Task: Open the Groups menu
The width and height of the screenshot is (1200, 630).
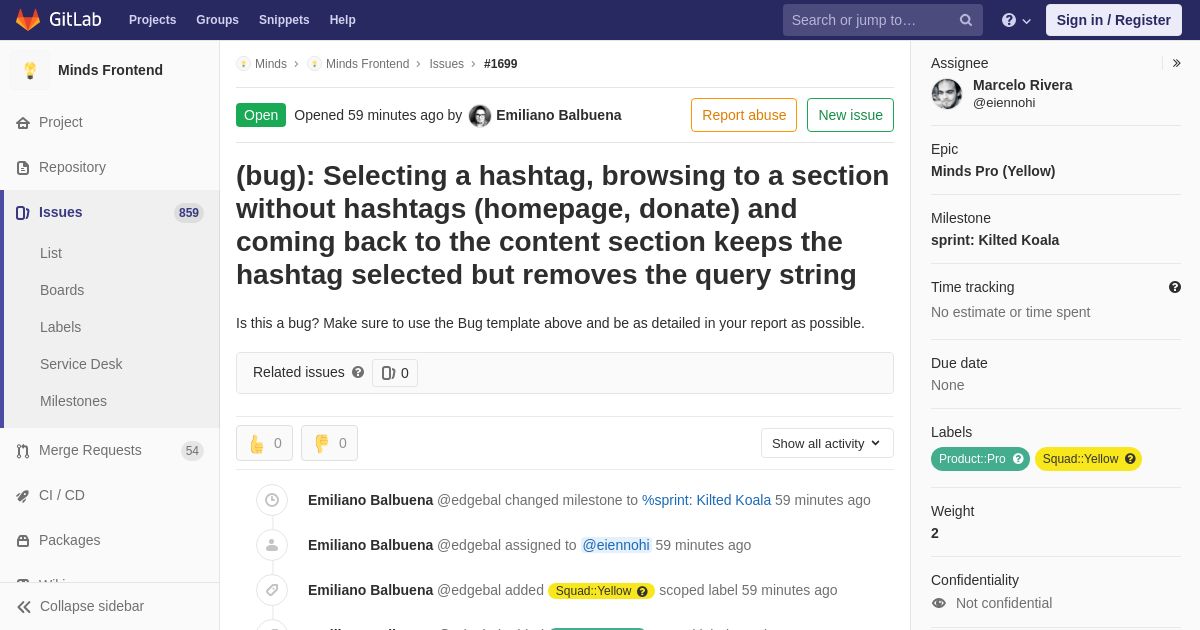Action: tap(217, 20)
